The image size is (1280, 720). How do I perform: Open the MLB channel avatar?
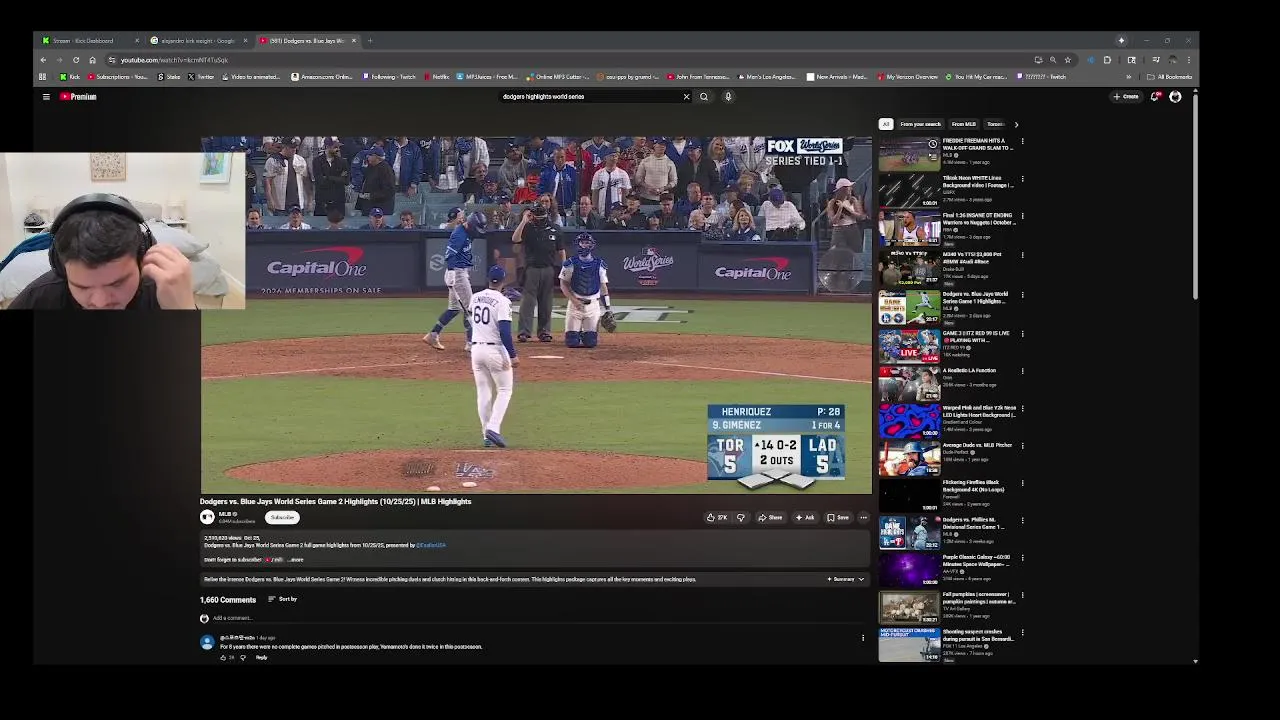click(207, 517)
